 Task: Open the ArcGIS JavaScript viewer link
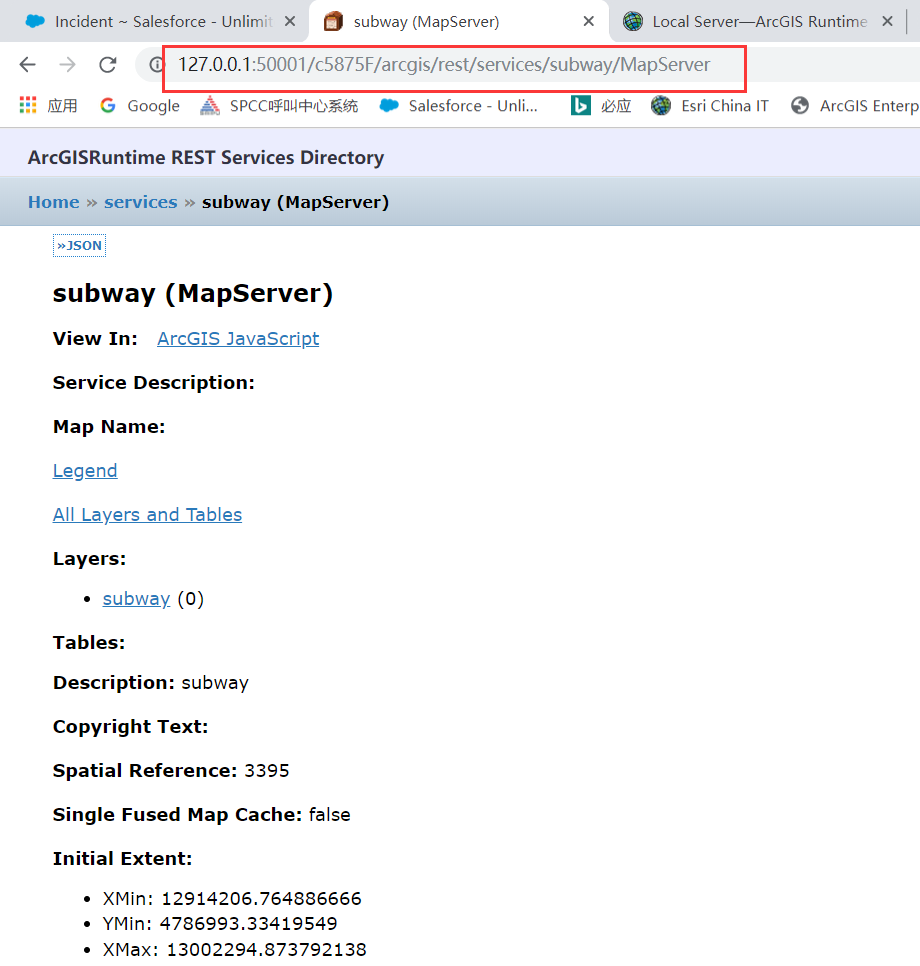pyautogui.click(x=237, y=339)
